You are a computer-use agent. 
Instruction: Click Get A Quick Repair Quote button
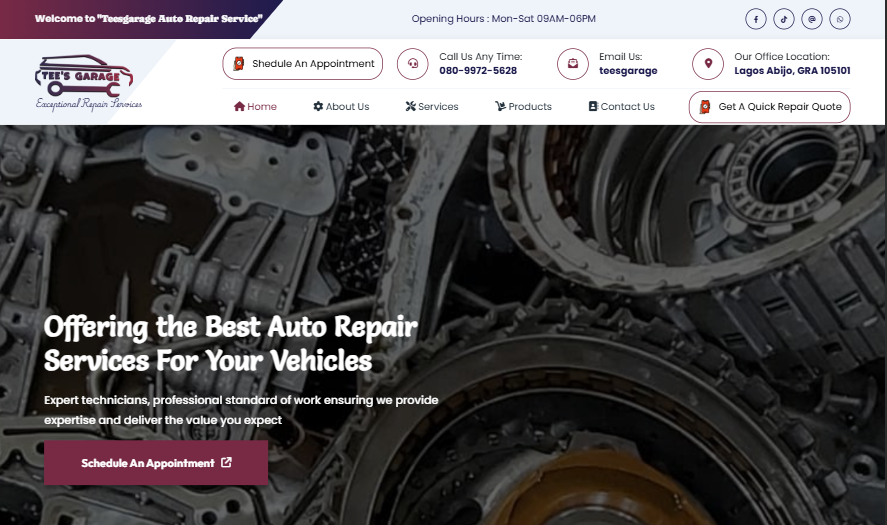coord(769,106)
